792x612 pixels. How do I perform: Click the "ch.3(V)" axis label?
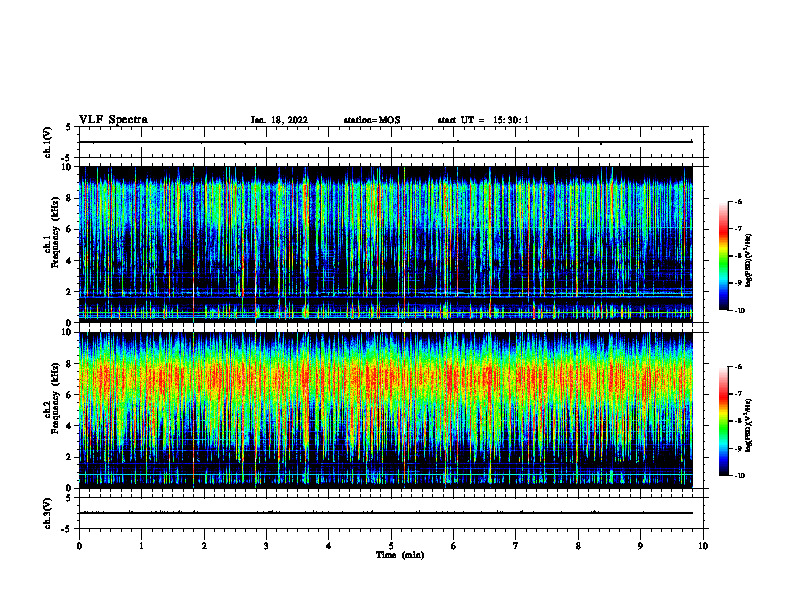(x=48, y=513)
